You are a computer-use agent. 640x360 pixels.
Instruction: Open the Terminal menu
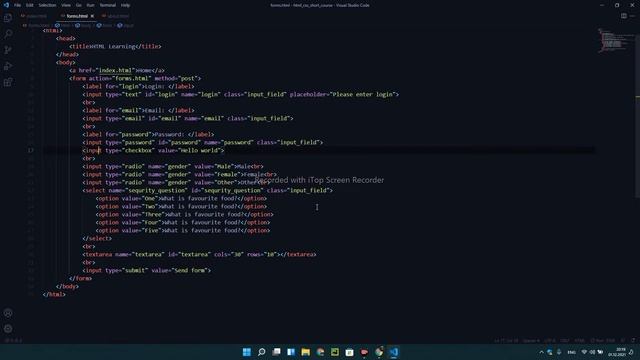(x=108, y=5)
